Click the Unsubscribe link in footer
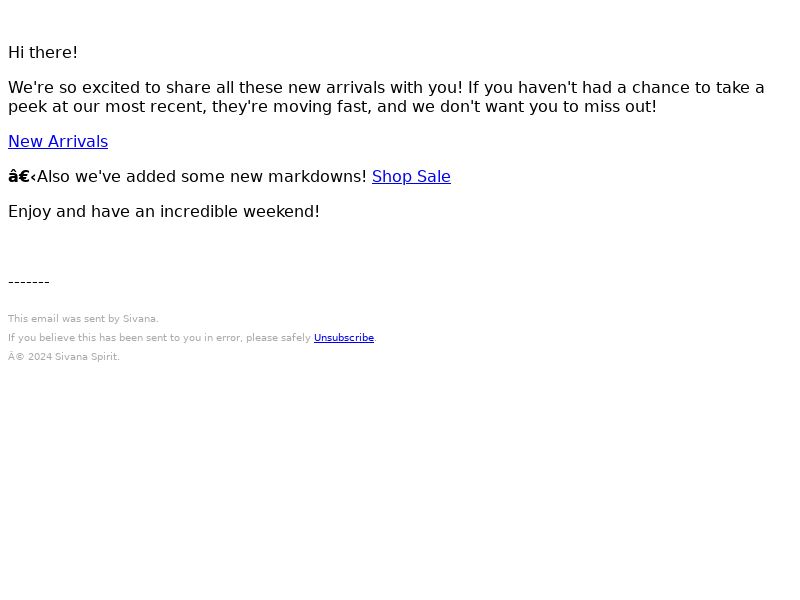This screenshot has width=800, height=600. click(344, 338)
